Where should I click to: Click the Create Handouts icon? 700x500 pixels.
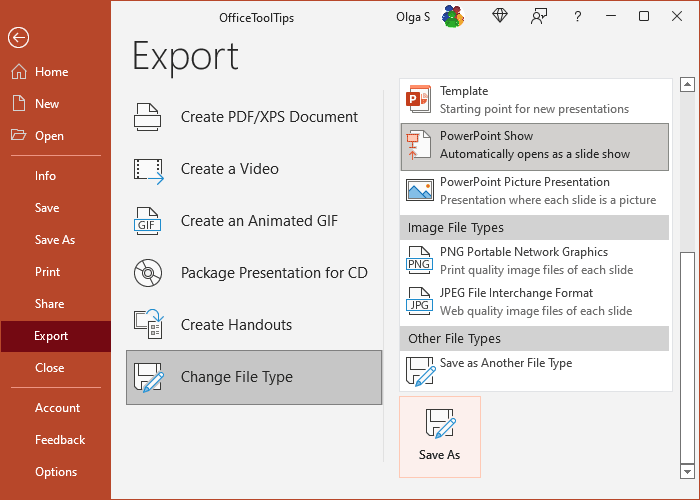[x=149, y=324]
